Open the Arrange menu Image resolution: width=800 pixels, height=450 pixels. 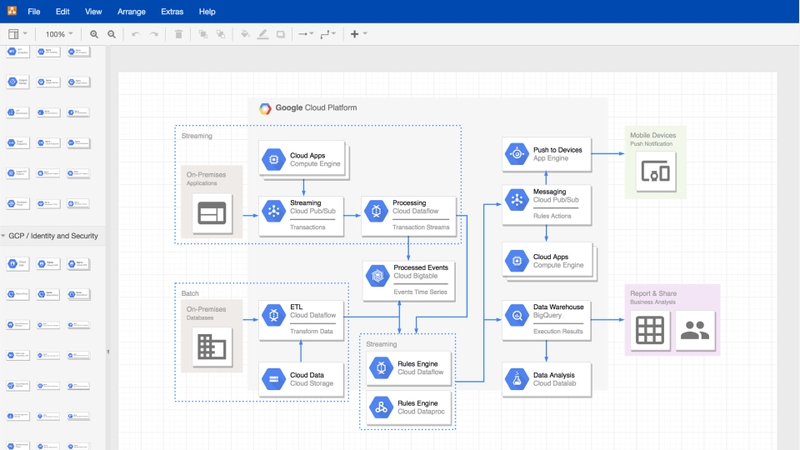[131, 12]
